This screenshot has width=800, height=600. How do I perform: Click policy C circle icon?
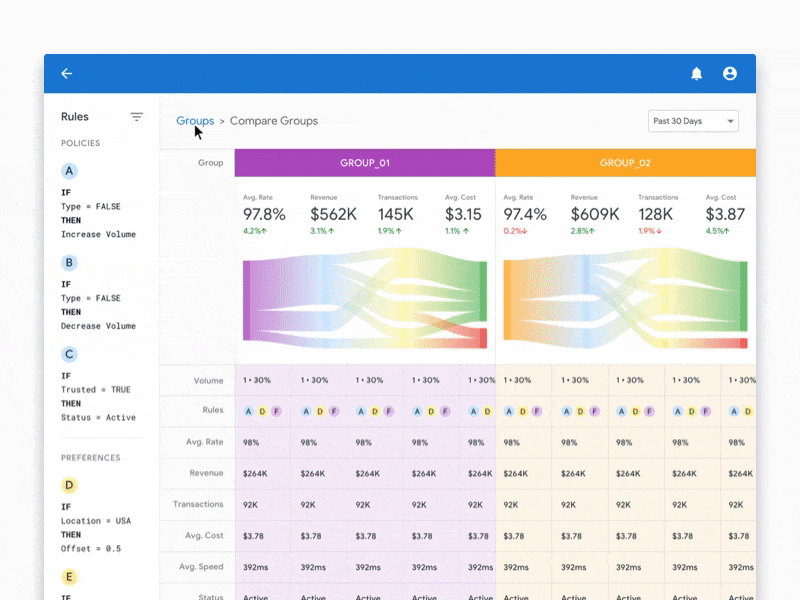[x=68, y=354]
